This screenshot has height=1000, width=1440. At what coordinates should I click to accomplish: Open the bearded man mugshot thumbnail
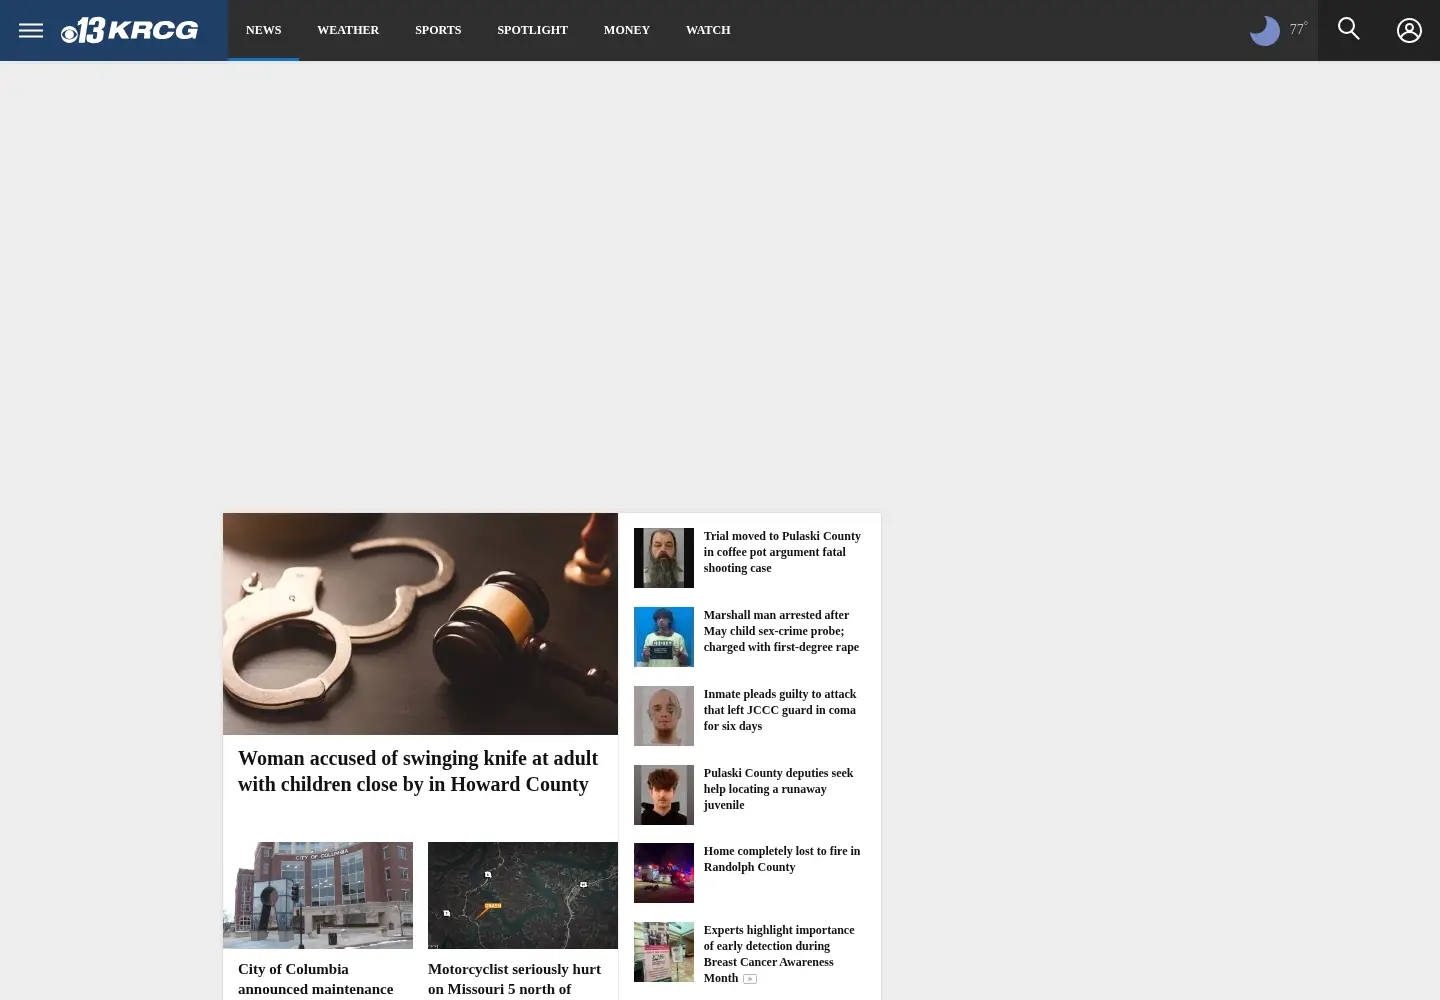pyautogui.click(x=664, y=558)
